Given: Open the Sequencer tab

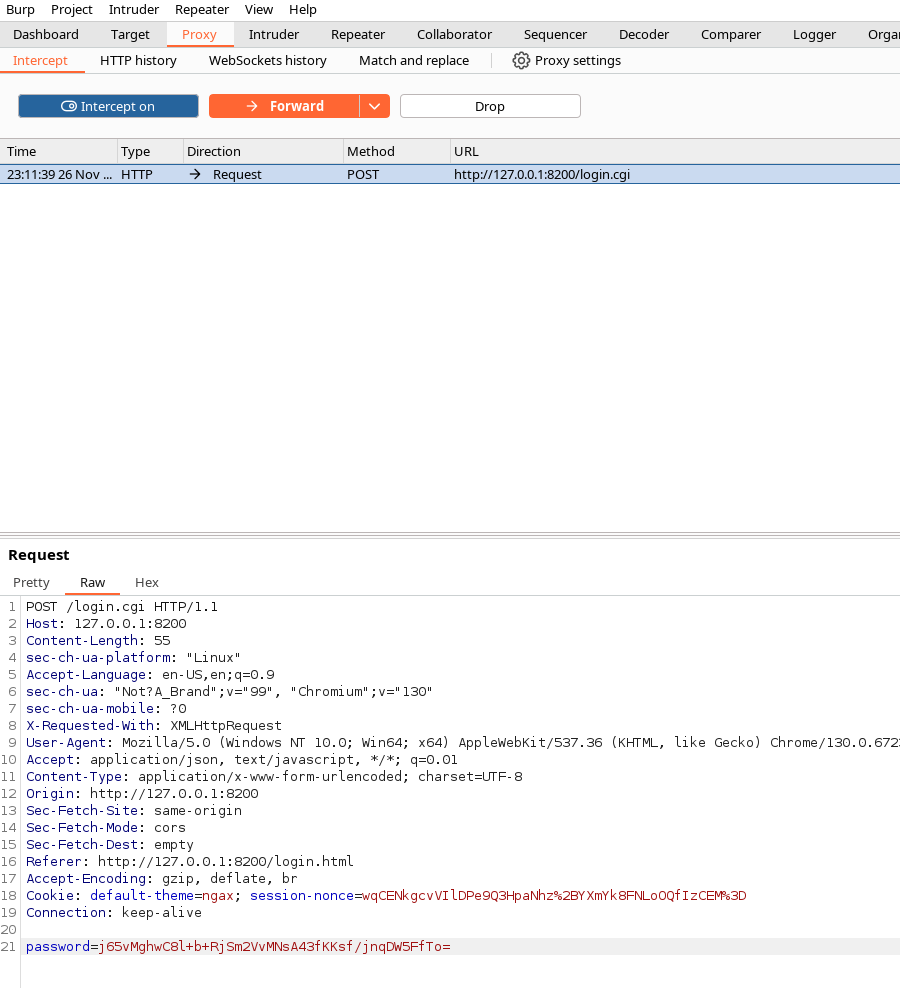Looking at the screenshot, I should [555, 35].
